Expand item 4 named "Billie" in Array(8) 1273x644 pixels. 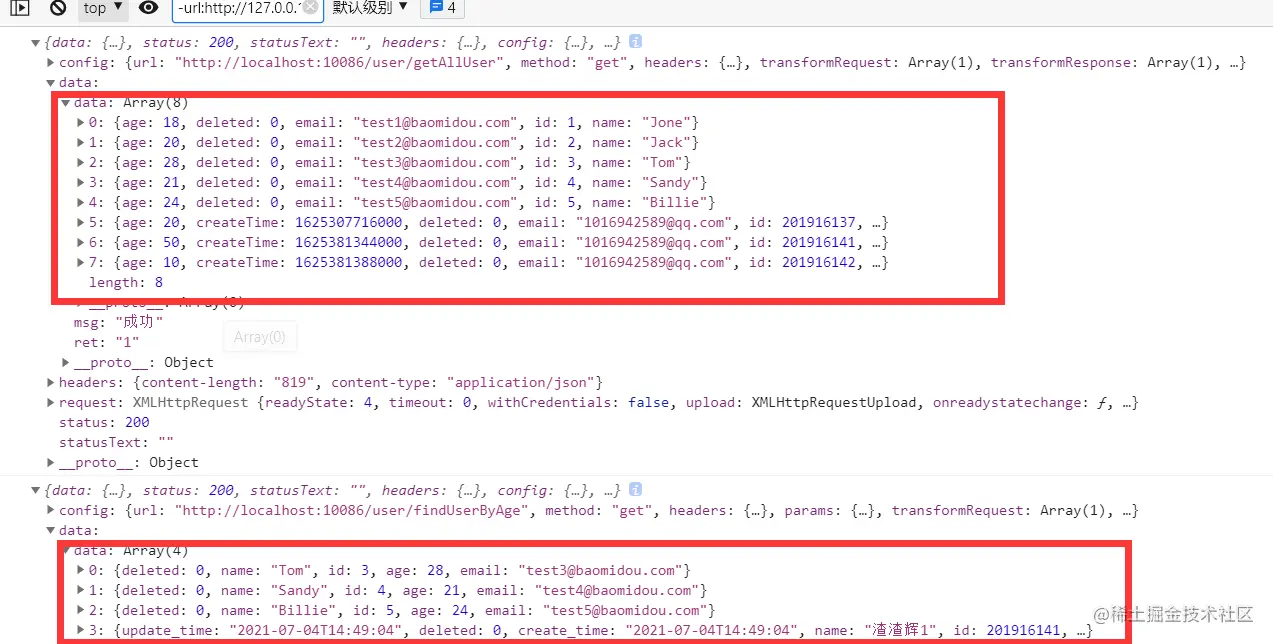click(82, 202)
